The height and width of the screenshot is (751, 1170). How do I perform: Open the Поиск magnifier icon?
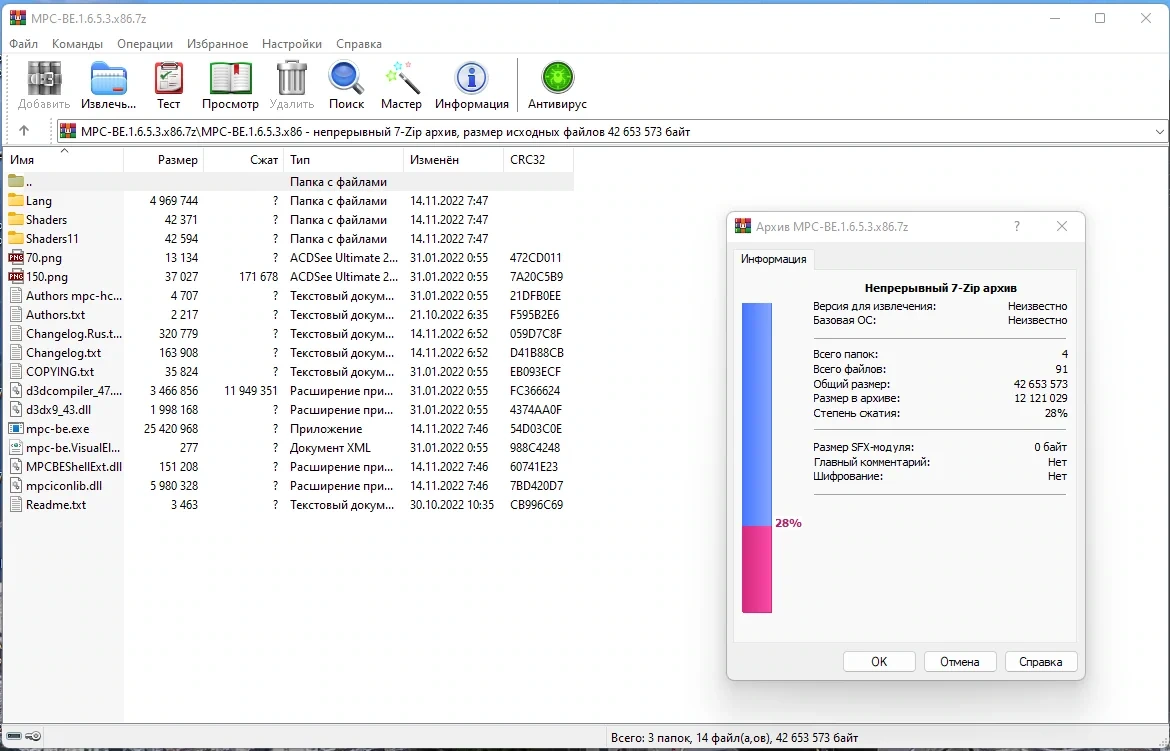[x=346, y=78]
